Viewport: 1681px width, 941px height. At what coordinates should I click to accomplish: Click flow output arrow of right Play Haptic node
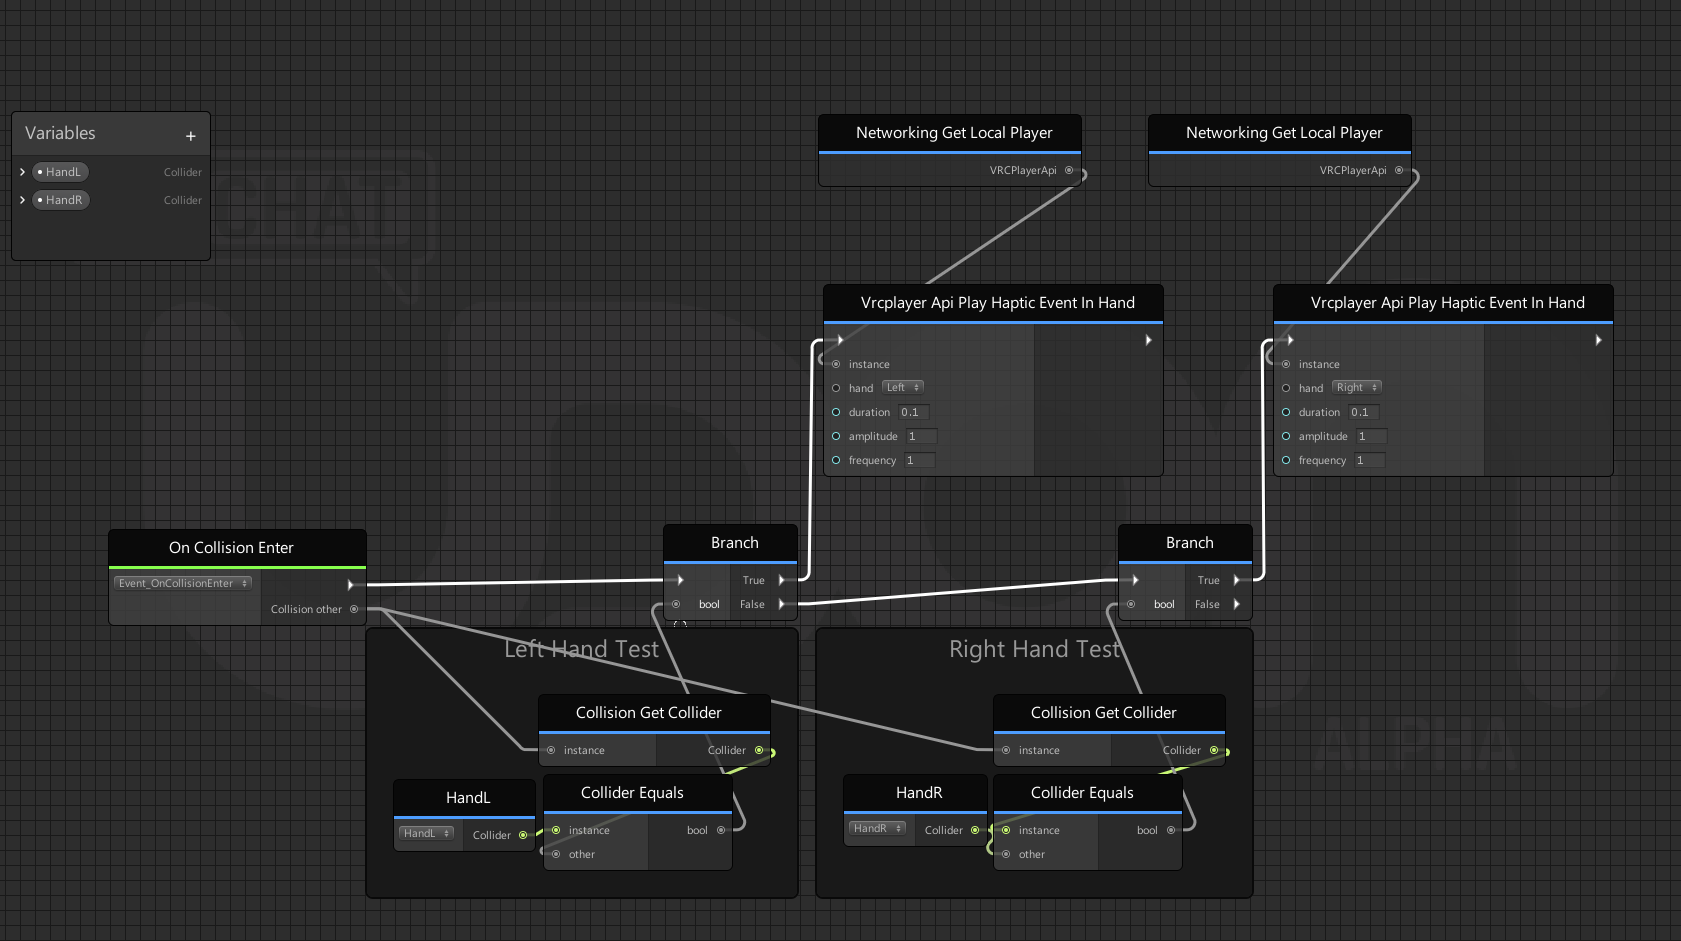point(1598,340)
